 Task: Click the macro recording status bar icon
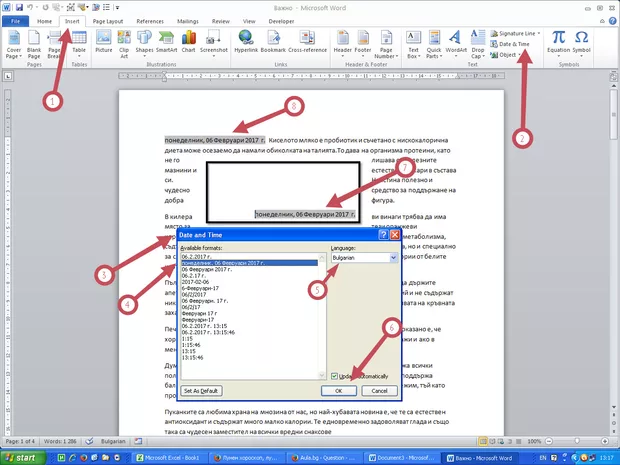pyautogui.click(x=138, y=441)
